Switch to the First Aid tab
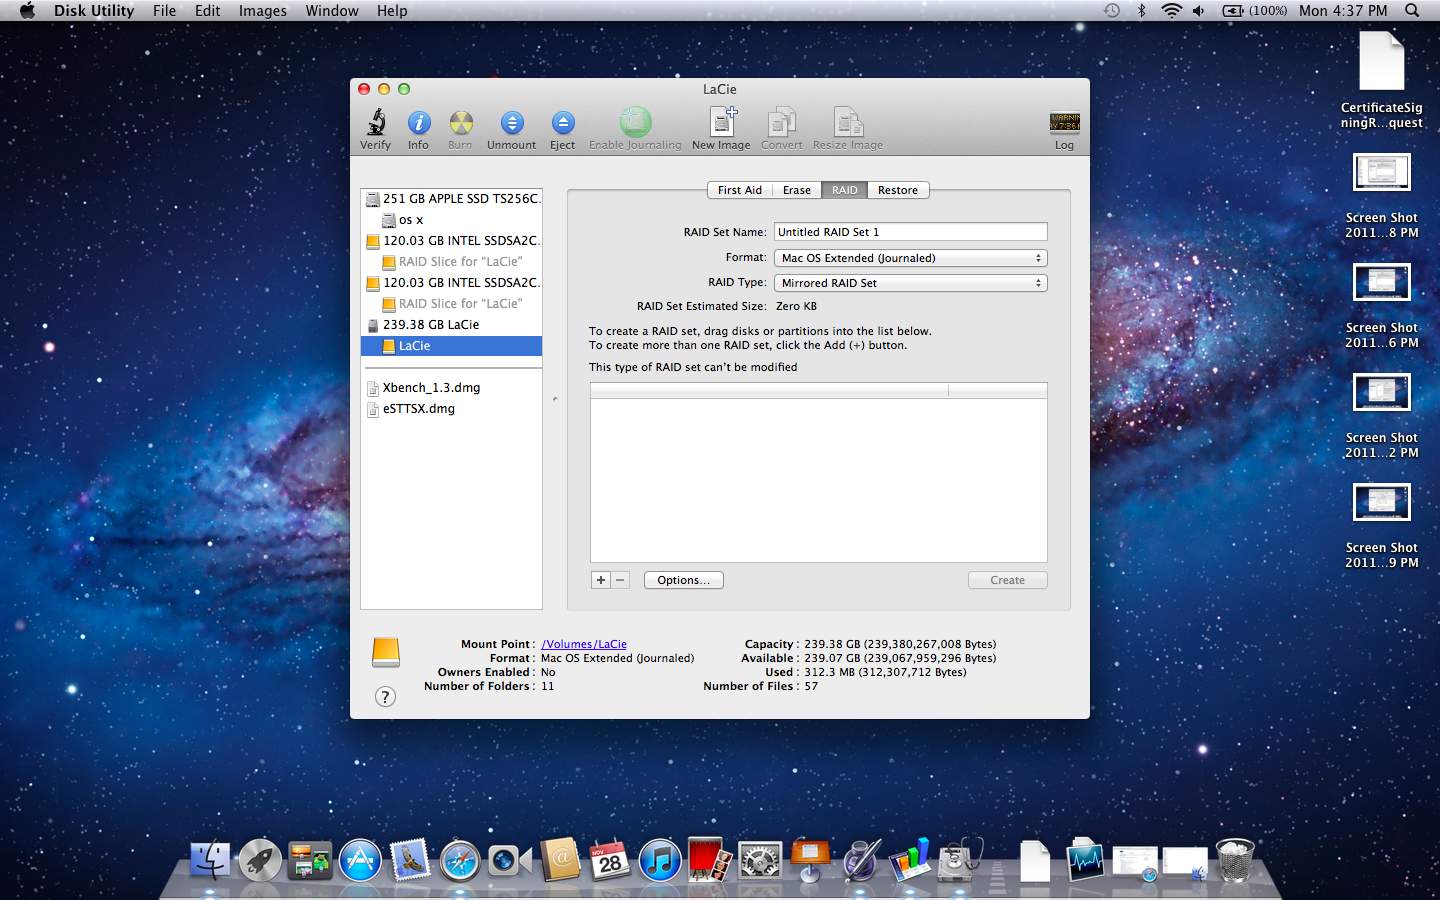The height and width of the screenshot is (900, 1440). tap(739, 190)
